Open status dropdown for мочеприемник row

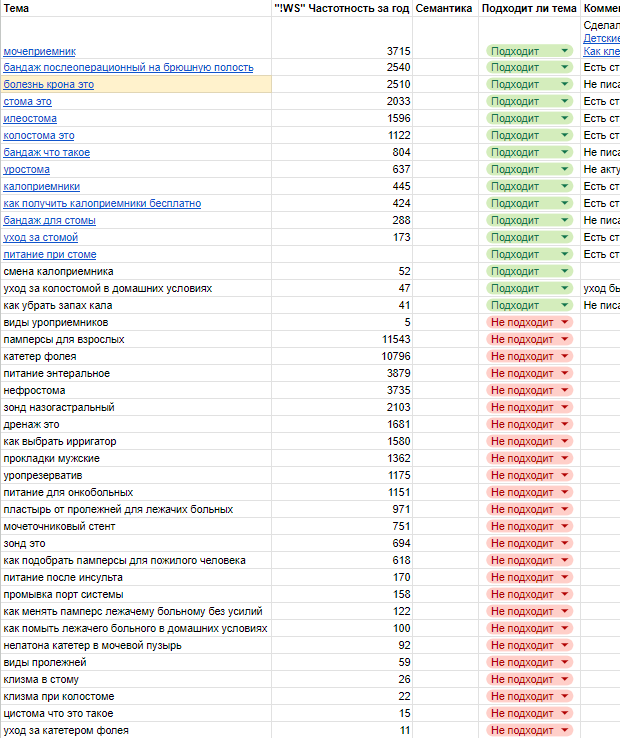pyautogui.click(x=564, y=51)
